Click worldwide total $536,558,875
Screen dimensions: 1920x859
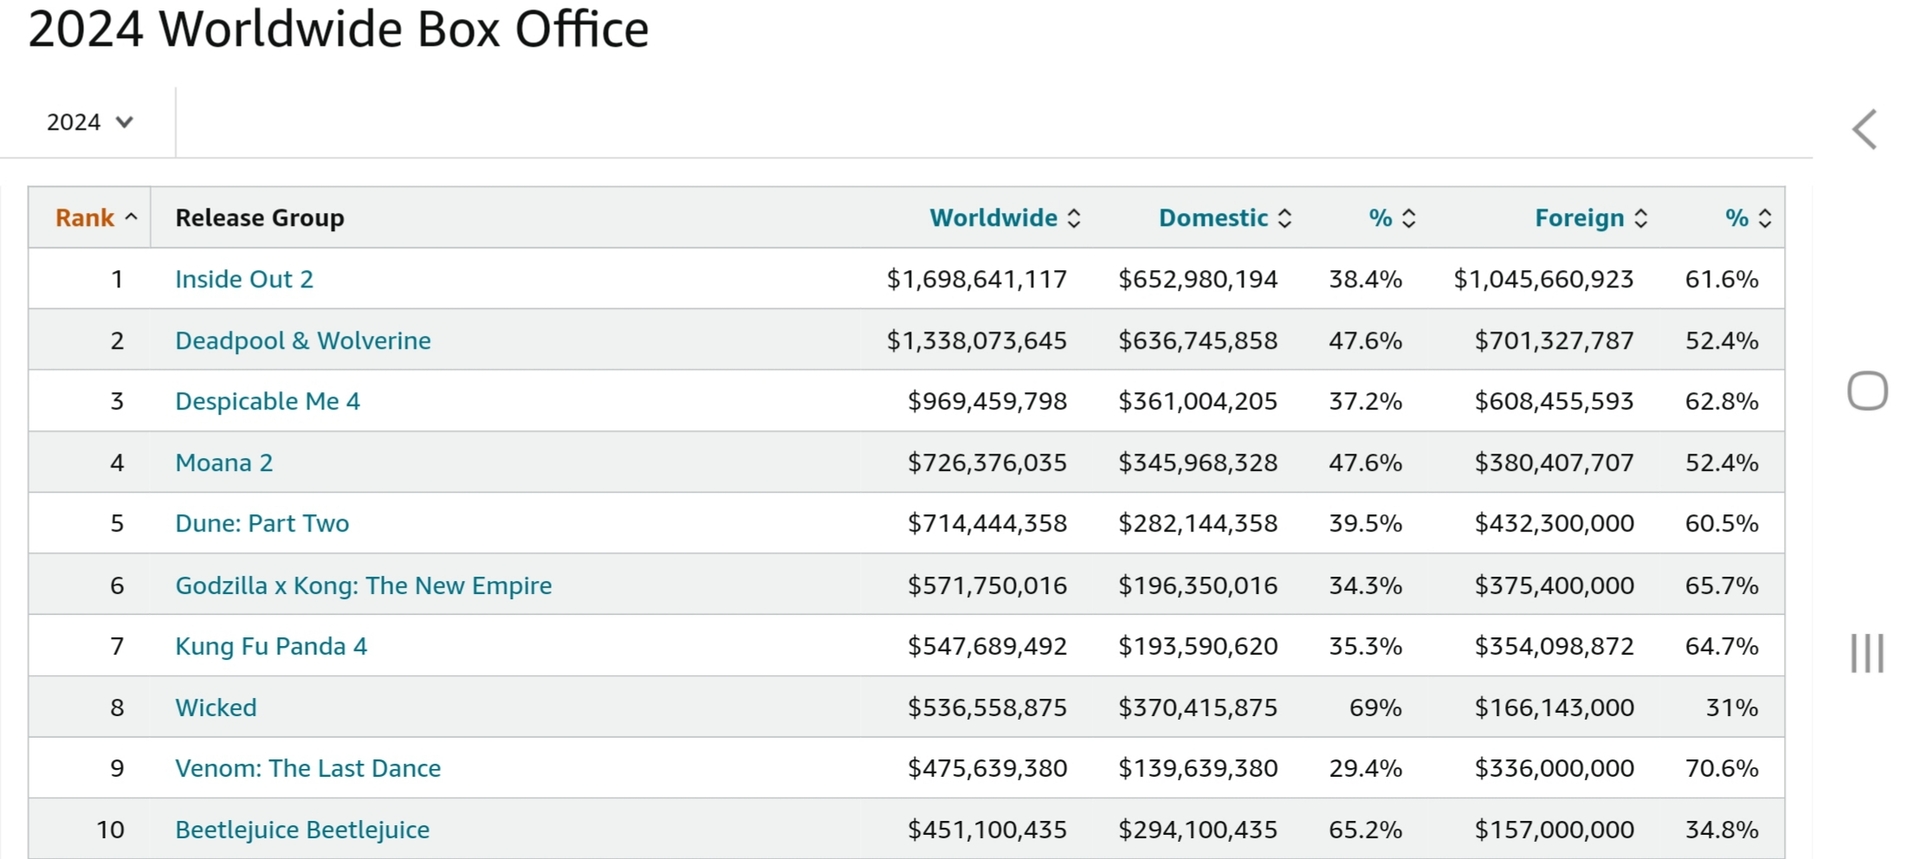point(987,708)
